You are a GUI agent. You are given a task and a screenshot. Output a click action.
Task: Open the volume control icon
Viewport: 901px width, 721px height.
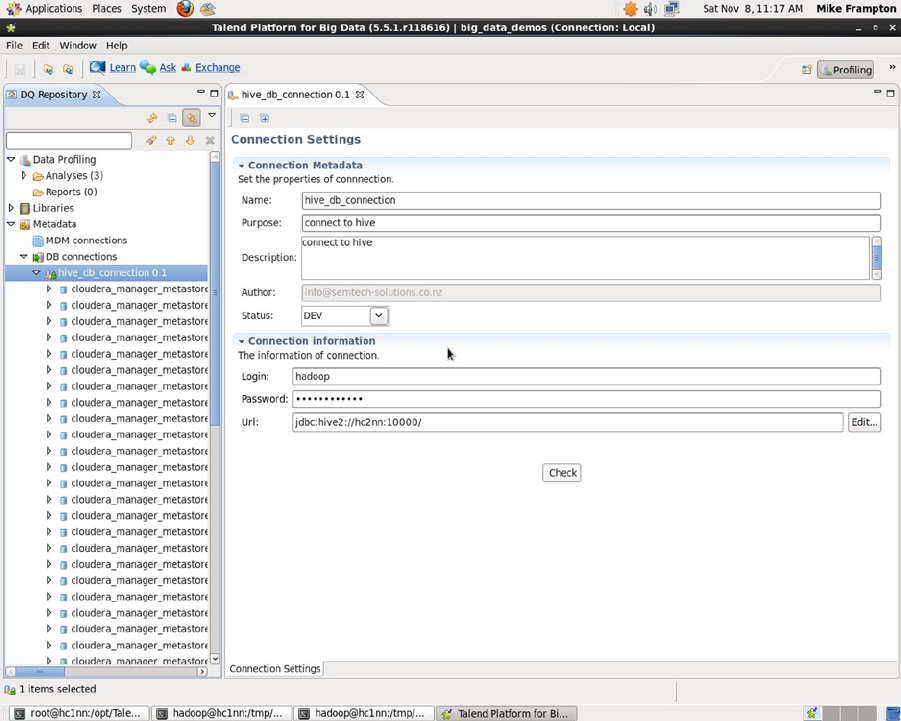coord(650,9)
